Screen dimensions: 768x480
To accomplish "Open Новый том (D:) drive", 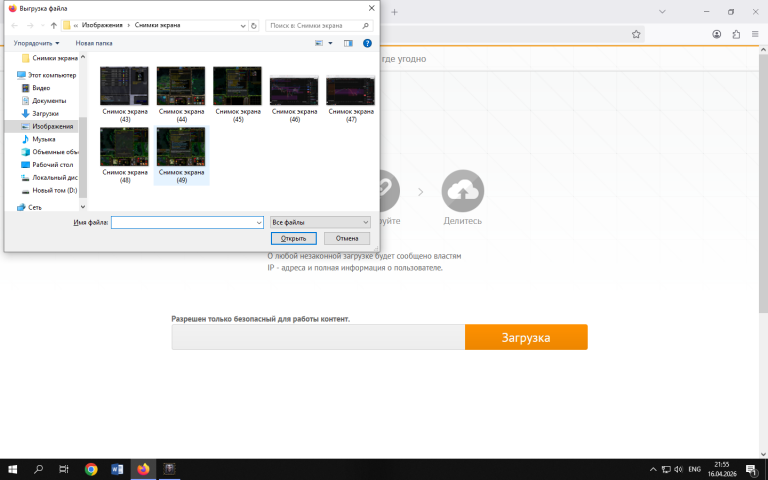I will coord(49,190).
